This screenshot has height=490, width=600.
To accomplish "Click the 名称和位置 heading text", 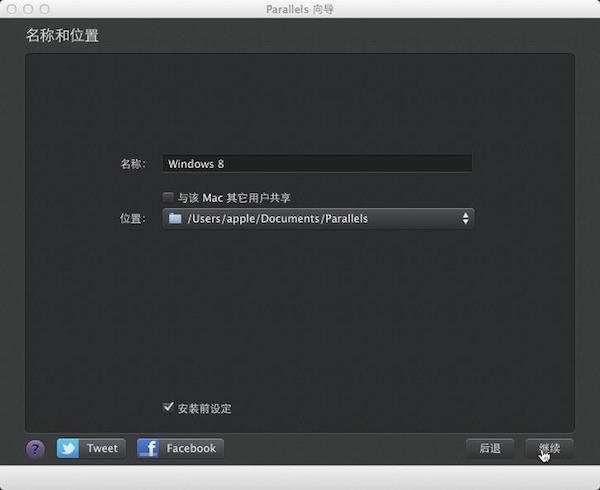I will pos(62,35).
